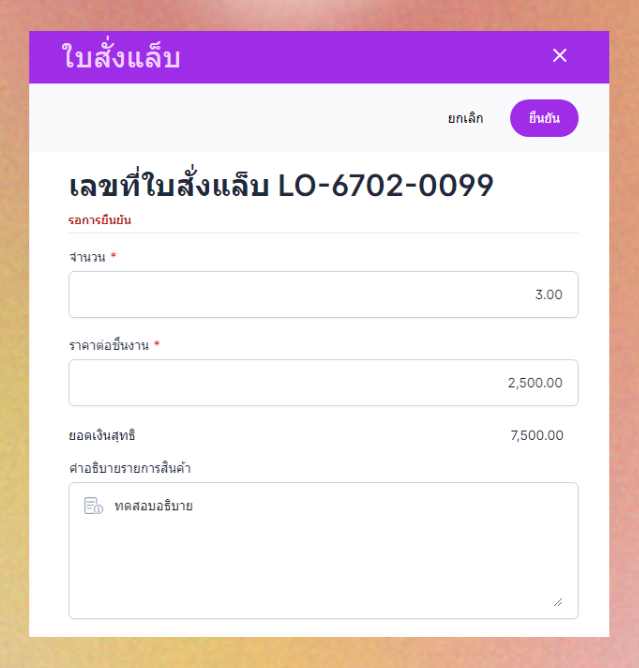Click the document info icon in description box

tap(93, 506)
